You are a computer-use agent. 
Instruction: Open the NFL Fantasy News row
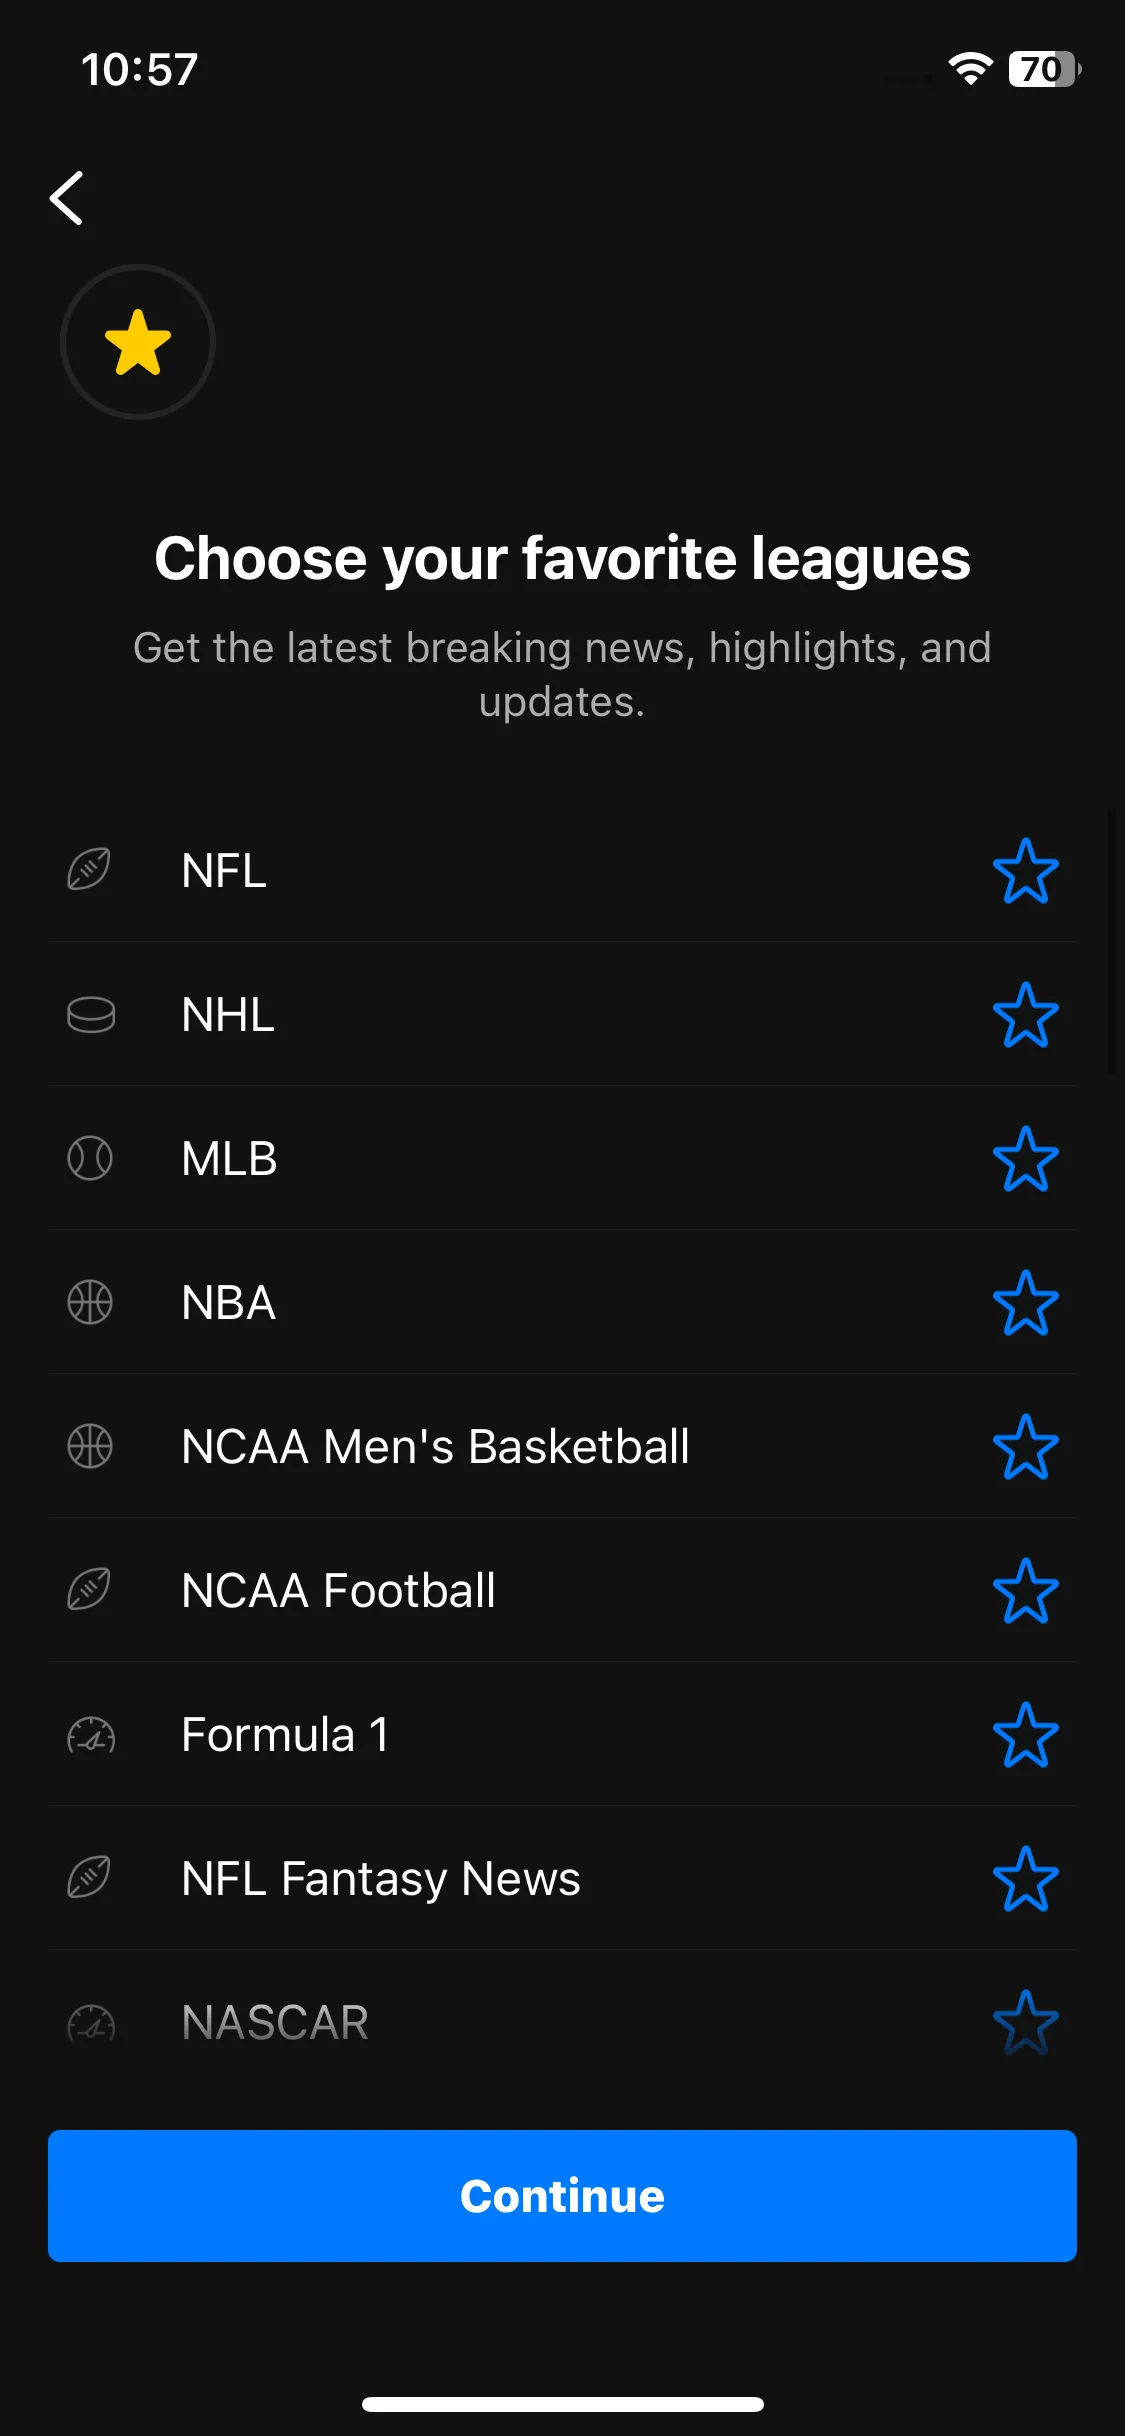click(562, 1878)
